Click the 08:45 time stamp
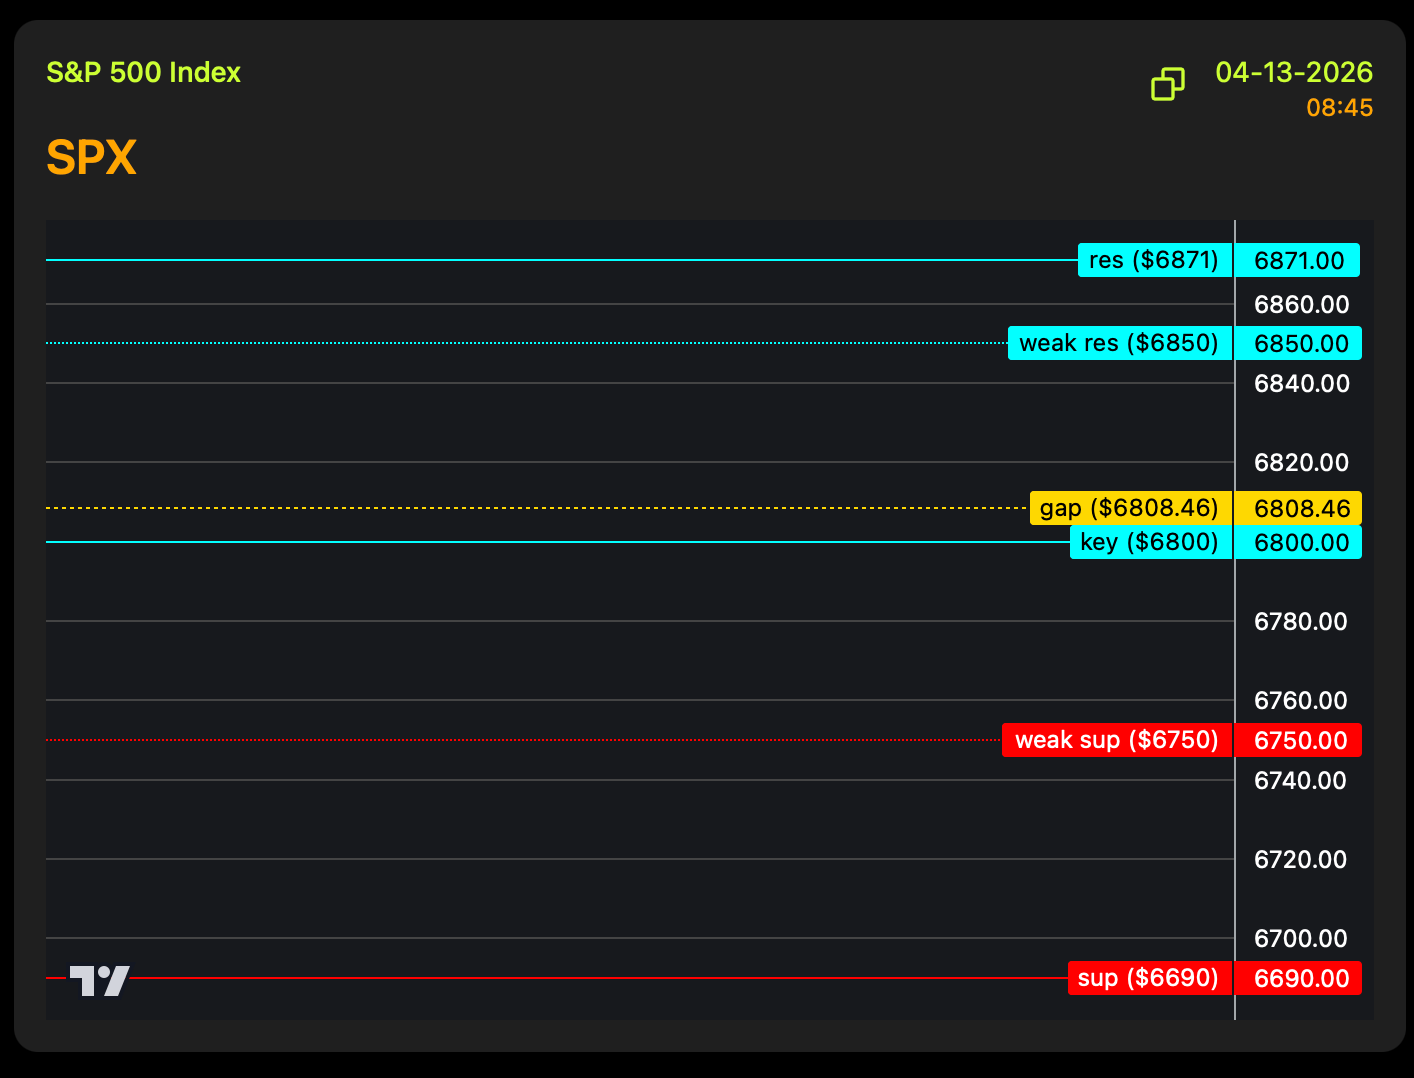This screenshot has width=1414, height=1078. click(x=1340, y=107)
